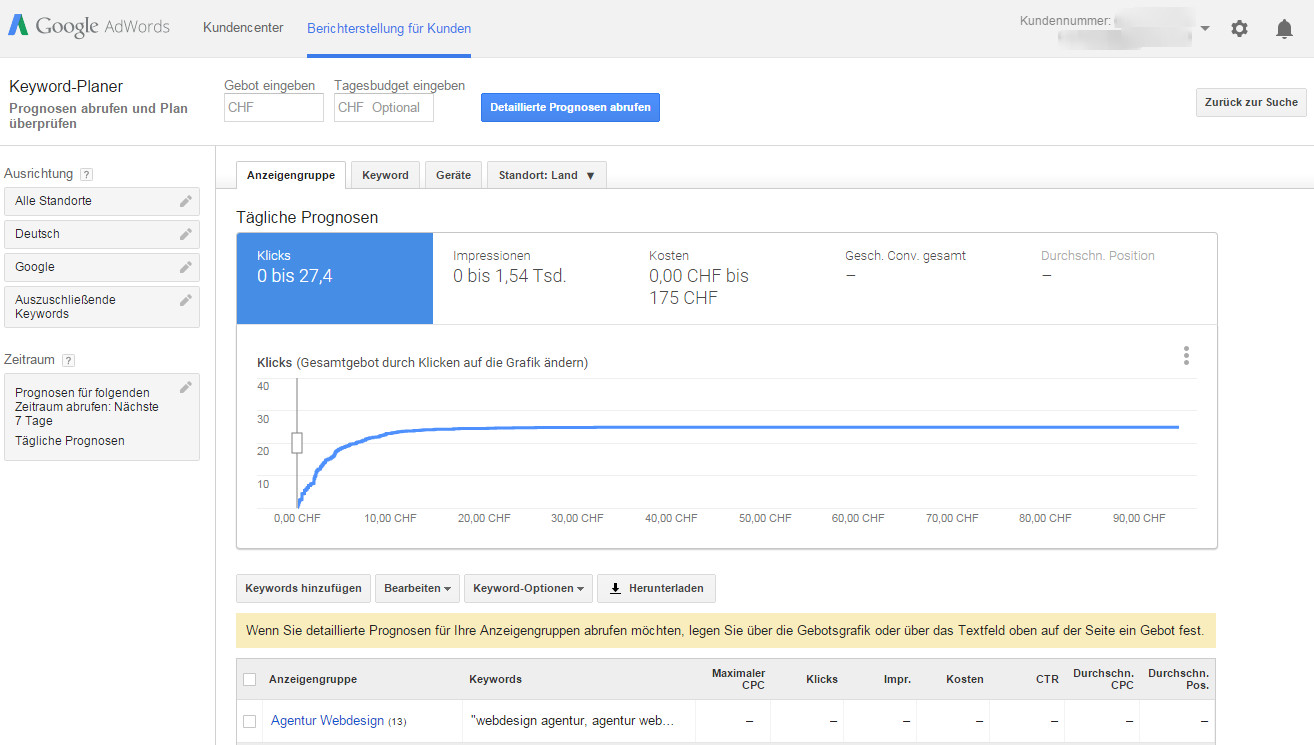The image size is (1314, 745).
Task: Select the Gesch. Conv. gesamt tile
Action: click(x=923, y=278)
